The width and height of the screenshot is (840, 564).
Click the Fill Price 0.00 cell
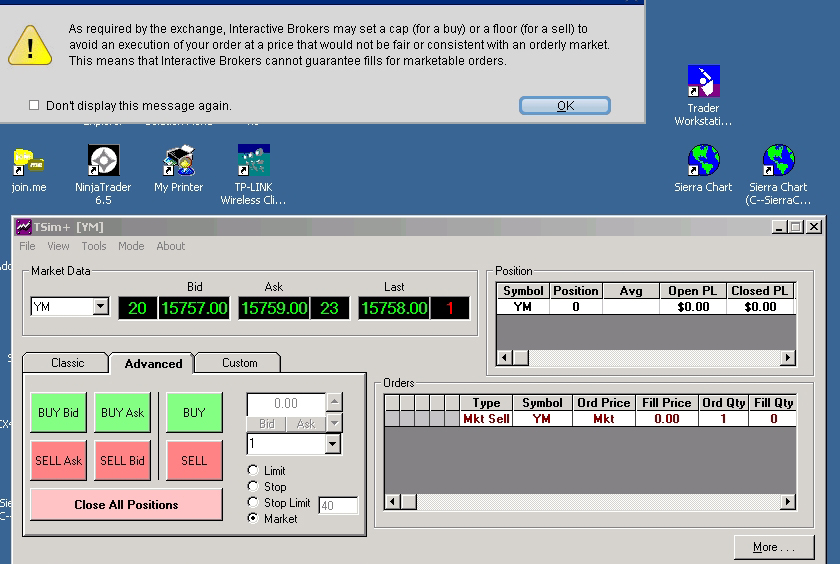tap(666, 419)
